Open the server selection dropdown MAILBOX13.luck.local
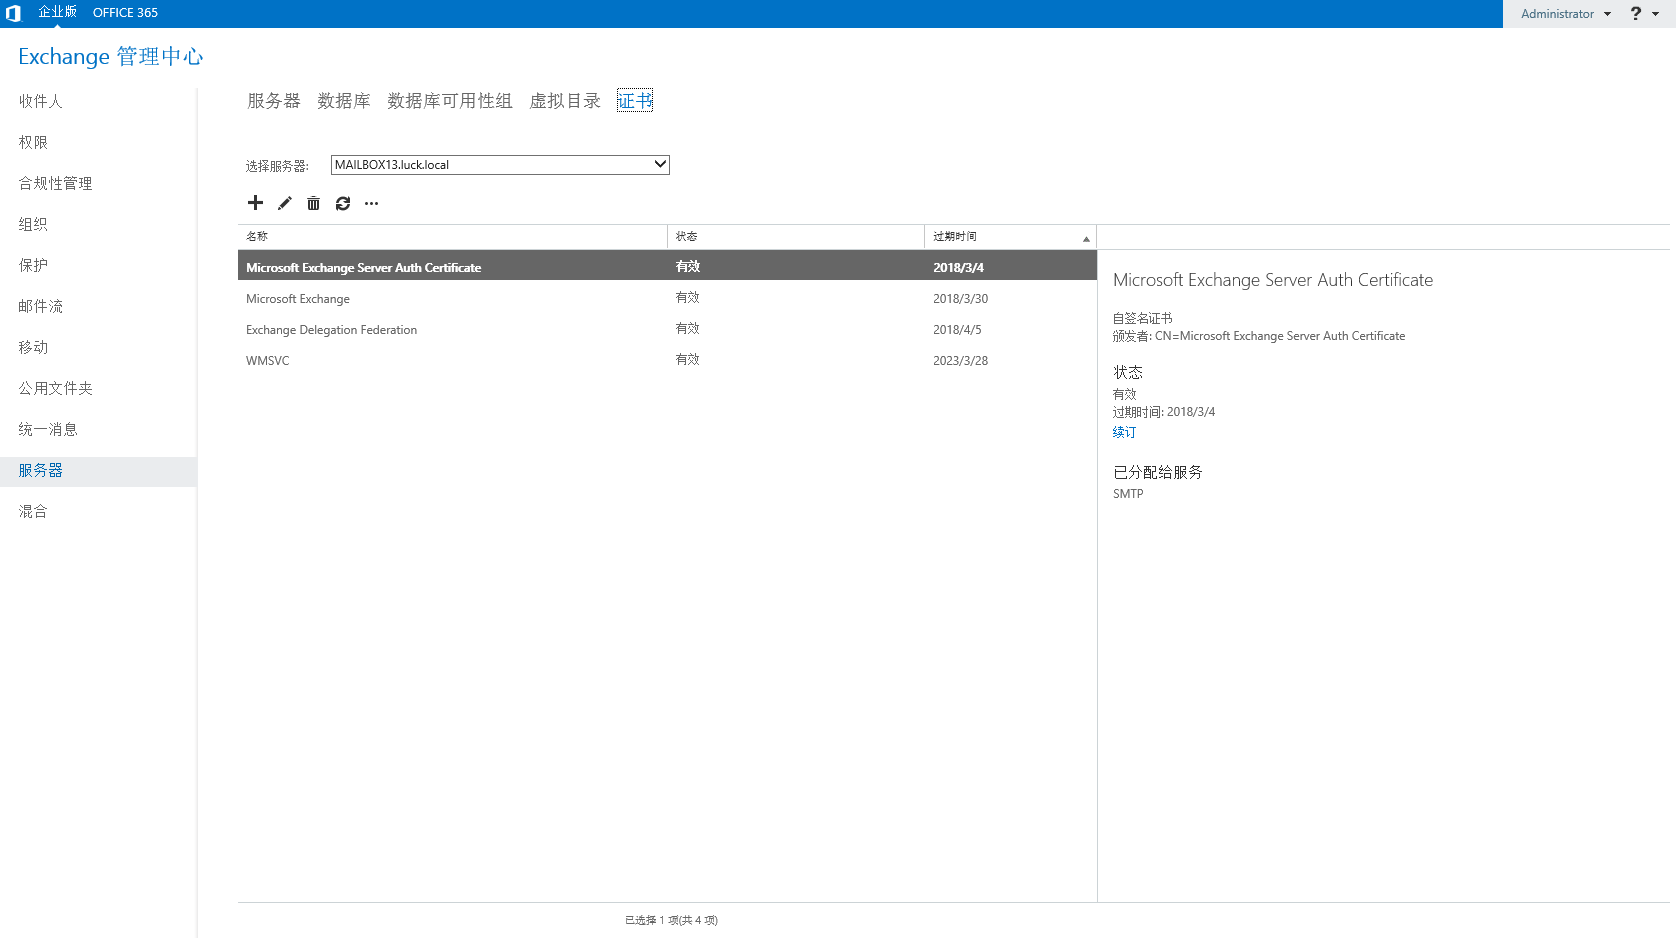 pos(500,165)
